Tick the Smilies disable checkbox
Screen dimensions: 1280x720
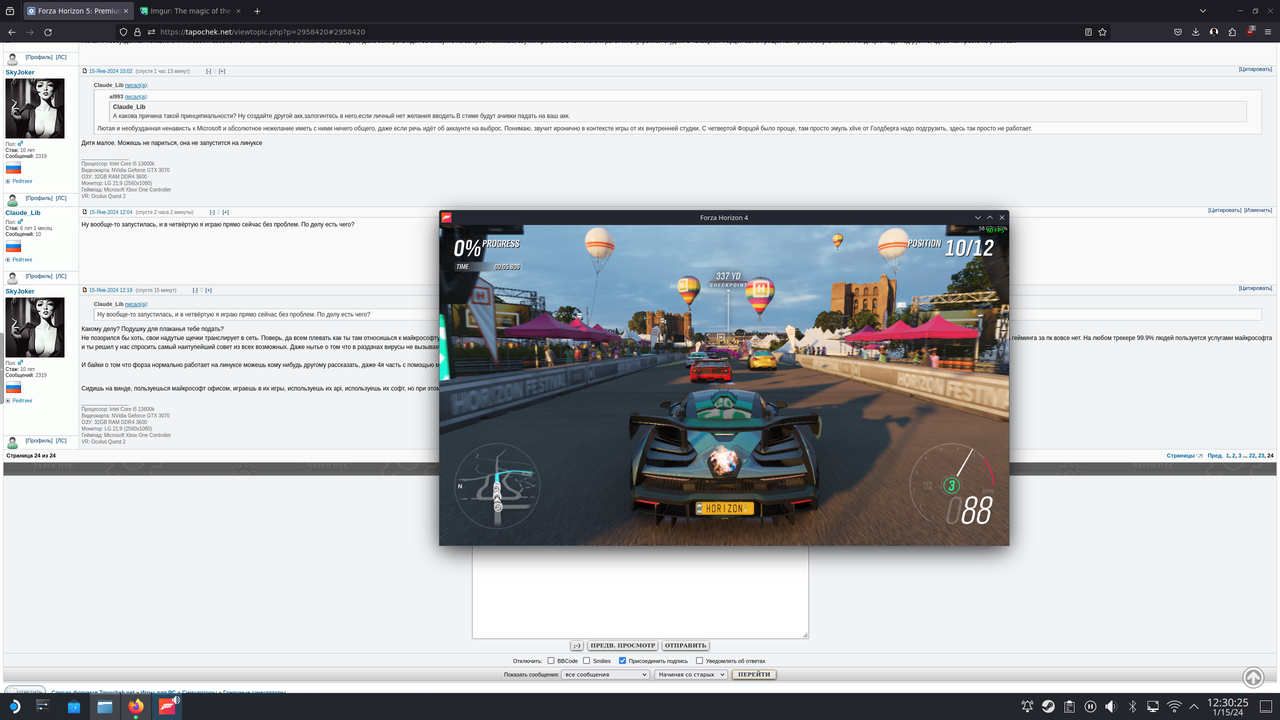tap(586, 661)
